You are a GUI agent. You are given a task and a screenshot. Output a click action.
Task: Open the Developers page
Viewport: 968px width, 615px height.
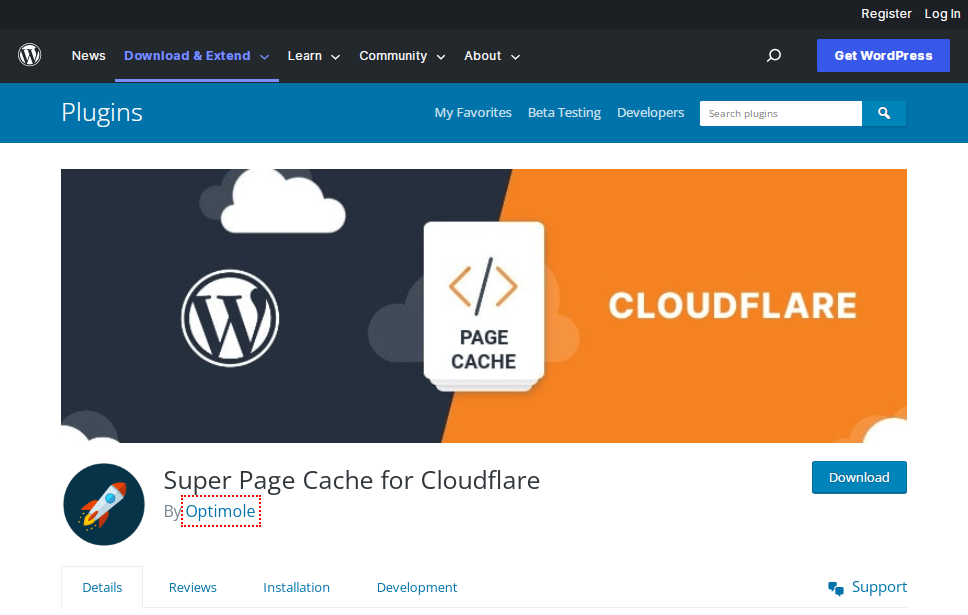click(x=651, y=113)
